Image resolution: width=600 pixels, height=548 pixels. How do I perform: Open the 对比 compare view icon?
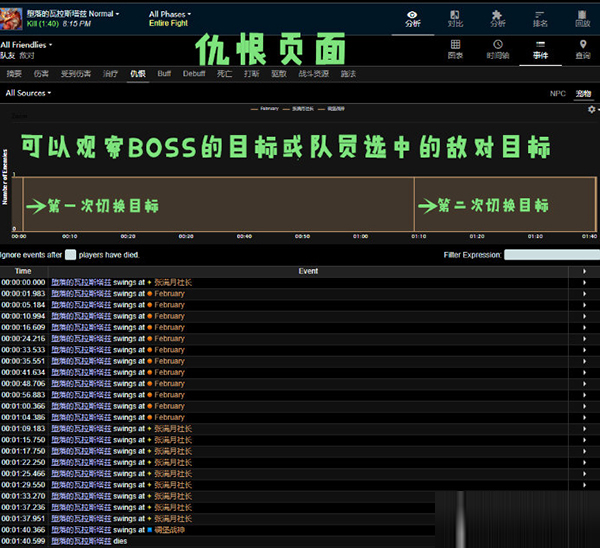coord(456,15)
